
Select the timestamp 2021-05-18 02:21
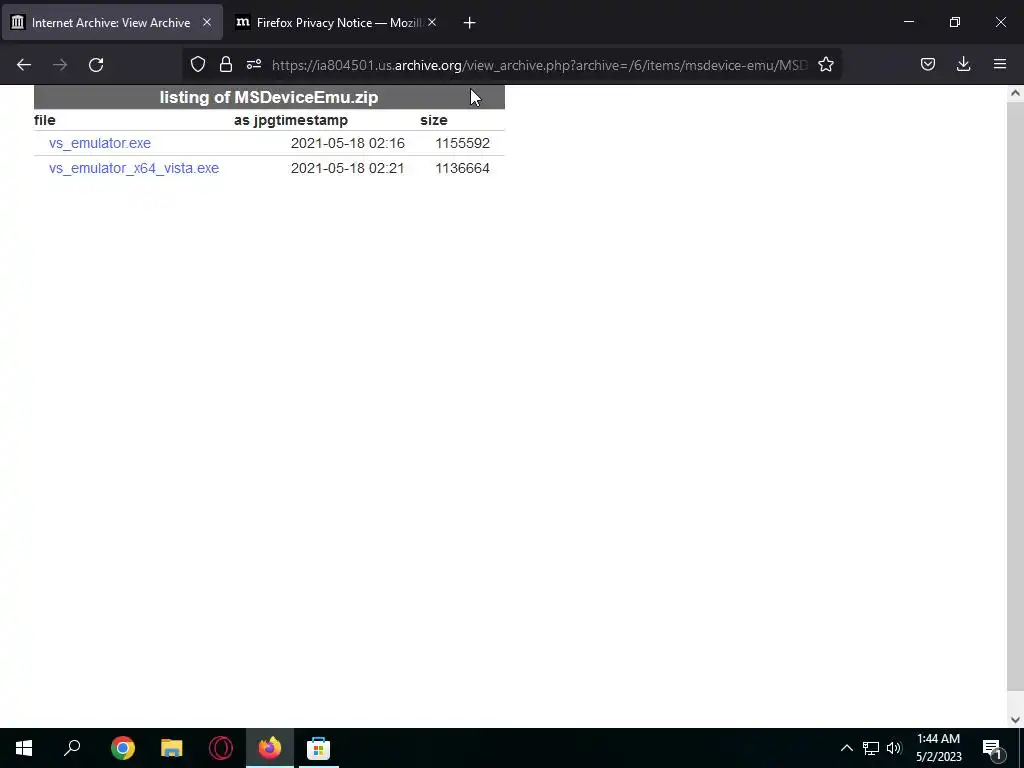click(x=347, y=168)
